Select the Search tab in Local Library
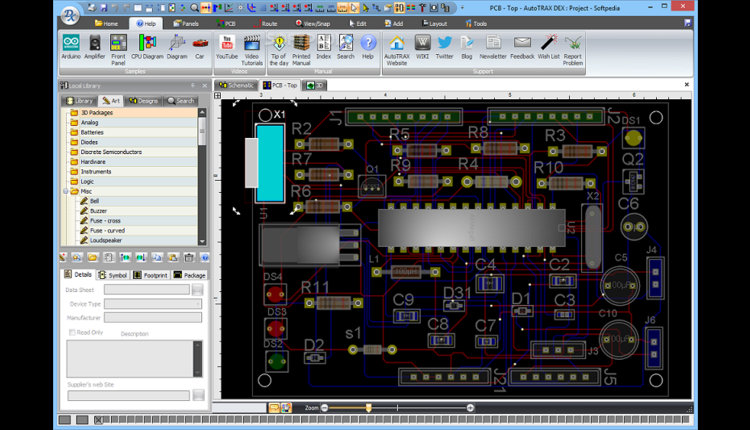This screenshot has height=430, width=750. (x=181, y=101)
